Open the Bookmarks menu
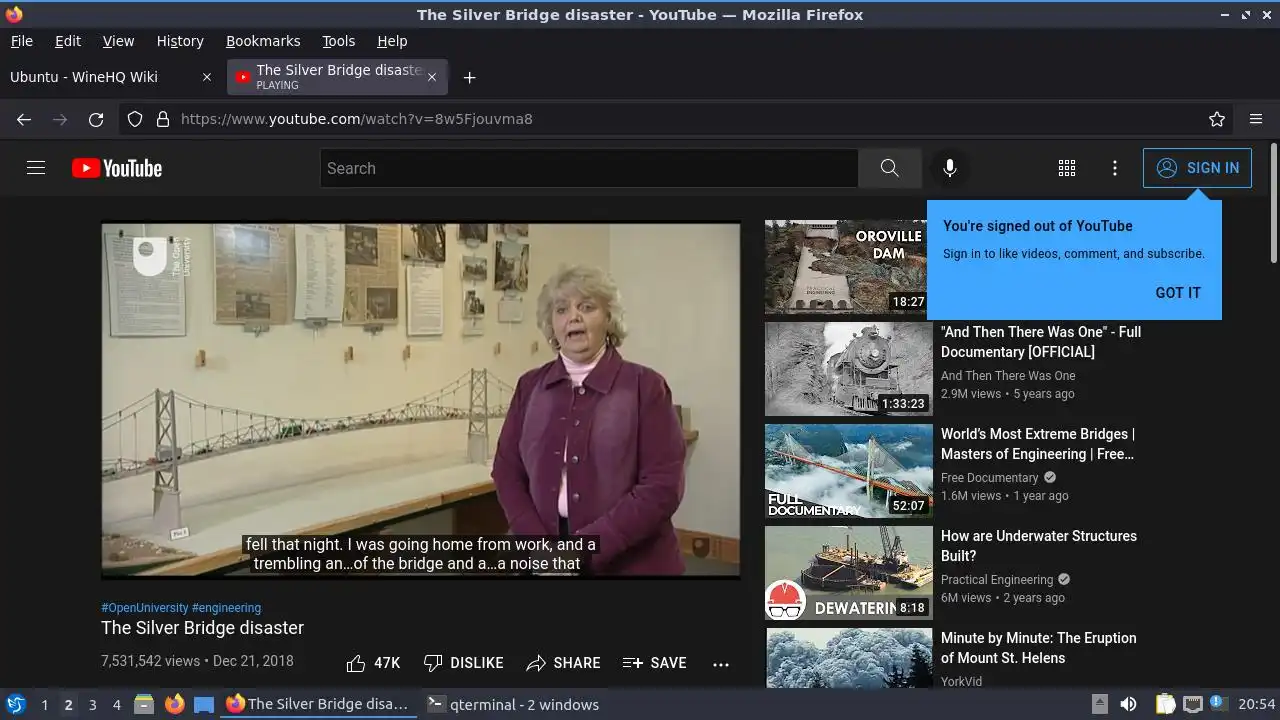Screen dimensions: 1280x720 coord(263,41)
